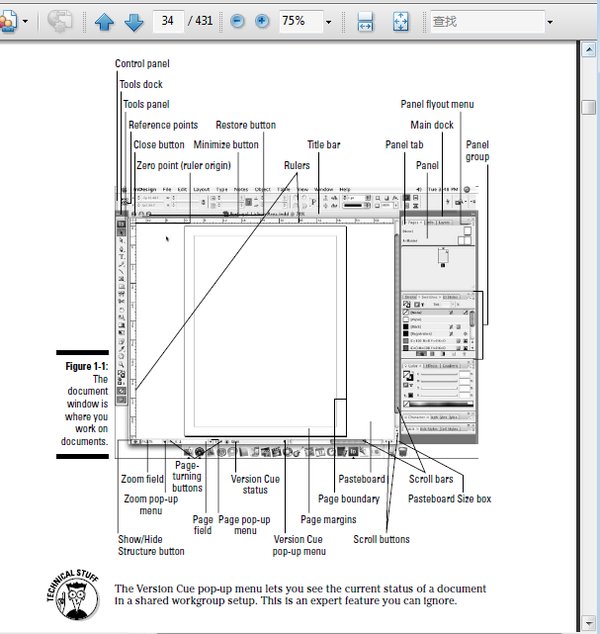Screen dimensions: 600x634
Task: Click the 'Figure 1-1:' caption heading
Action: pos(87,367)
